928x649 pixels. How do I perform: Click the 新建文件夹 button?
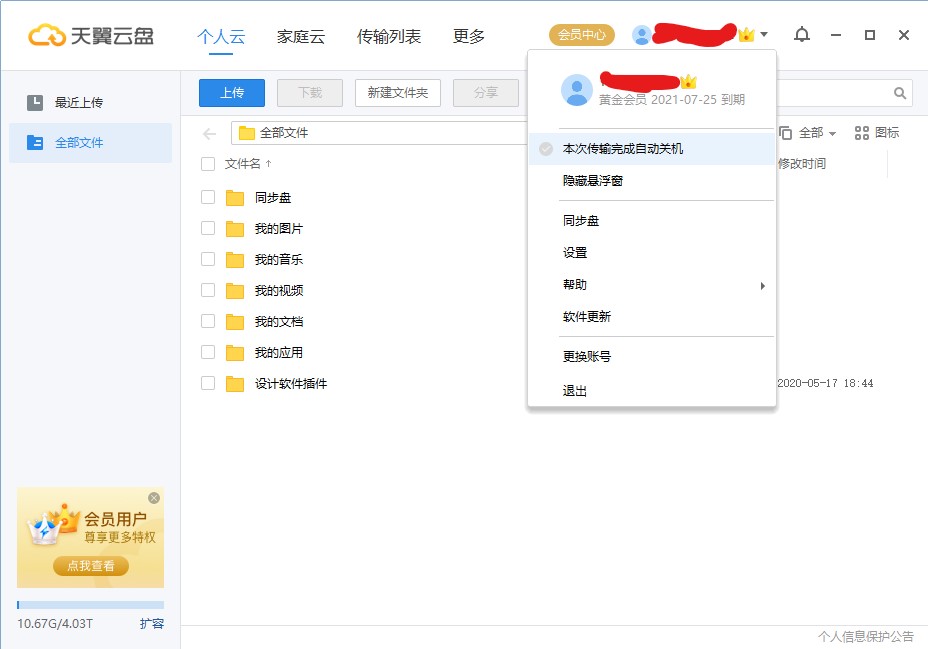[x=398, y=93]
